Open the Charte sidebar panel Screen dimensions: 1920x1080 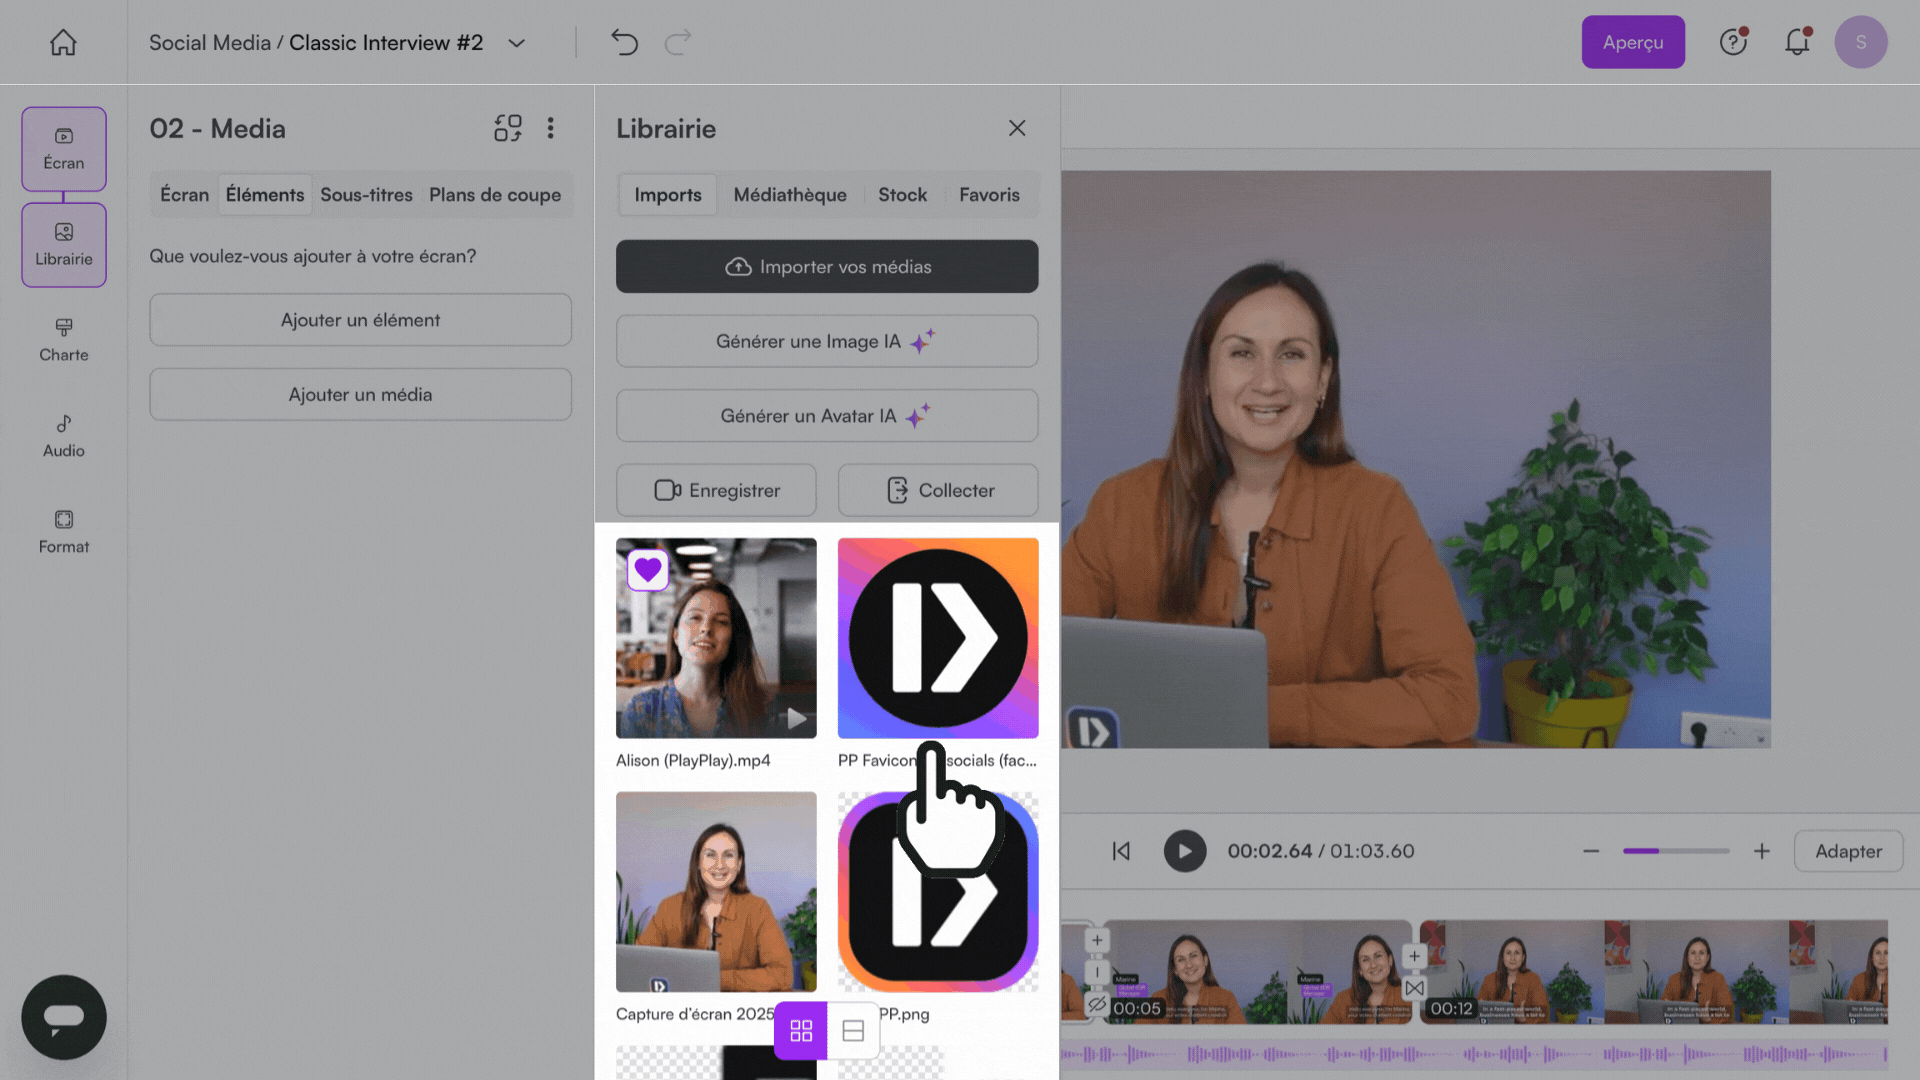[x=63, y=340]
